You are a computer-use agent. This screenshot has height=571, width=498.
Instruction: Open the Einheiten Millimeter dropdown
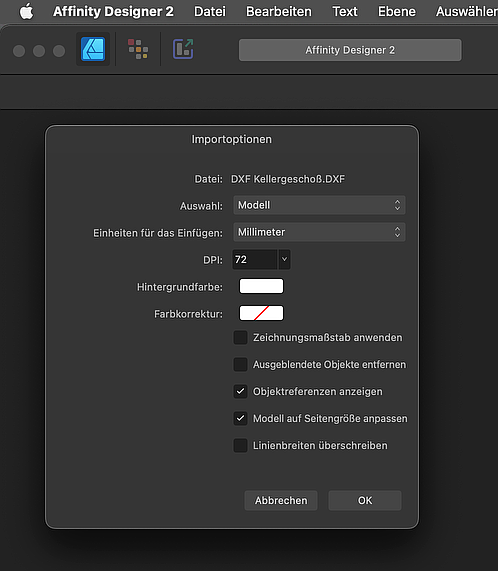pos(319,232)
